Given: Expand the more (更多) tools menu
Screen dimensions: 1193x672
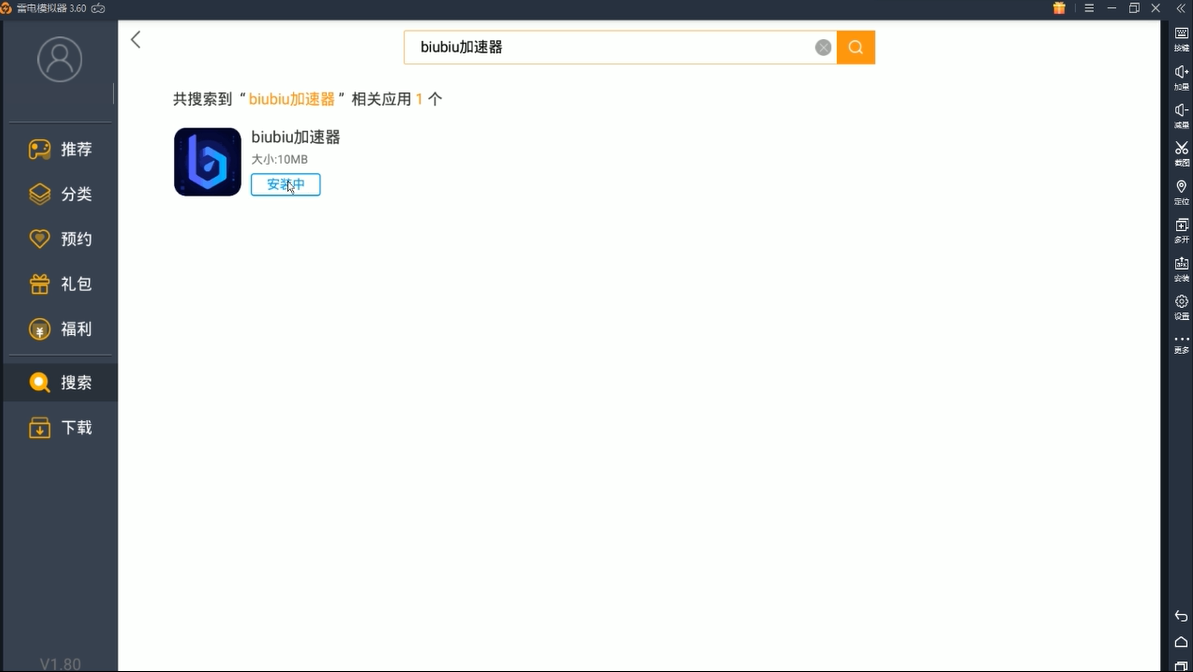Looking at the screenshot, I should (x=1181, y=343).
